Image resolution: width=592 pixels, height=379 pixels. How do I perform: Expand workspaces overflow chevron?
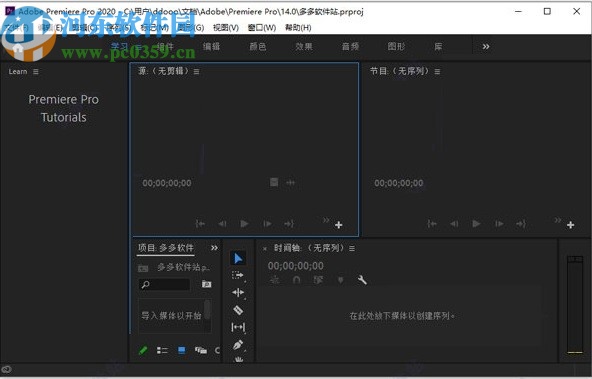486,46
